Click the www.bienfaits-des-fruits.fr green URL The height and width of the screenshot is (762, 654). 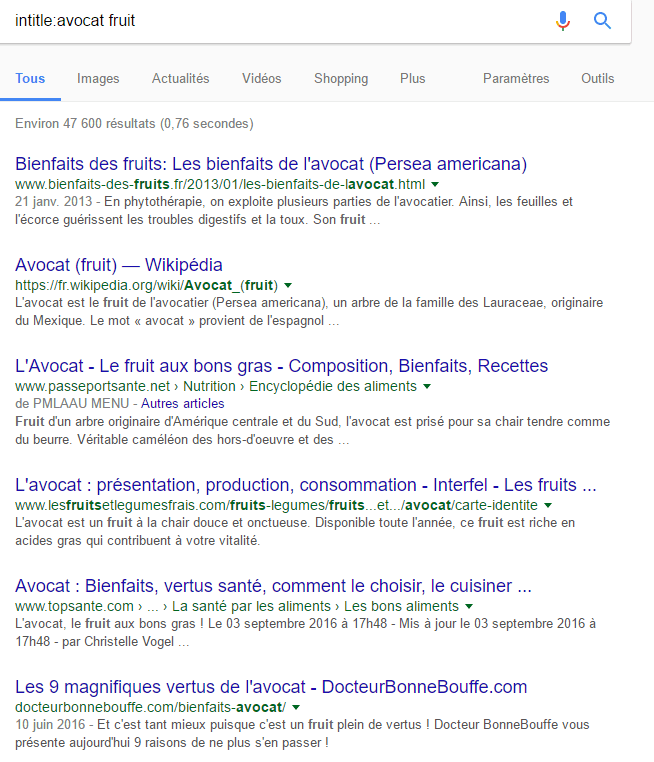[x=220, y=185]
